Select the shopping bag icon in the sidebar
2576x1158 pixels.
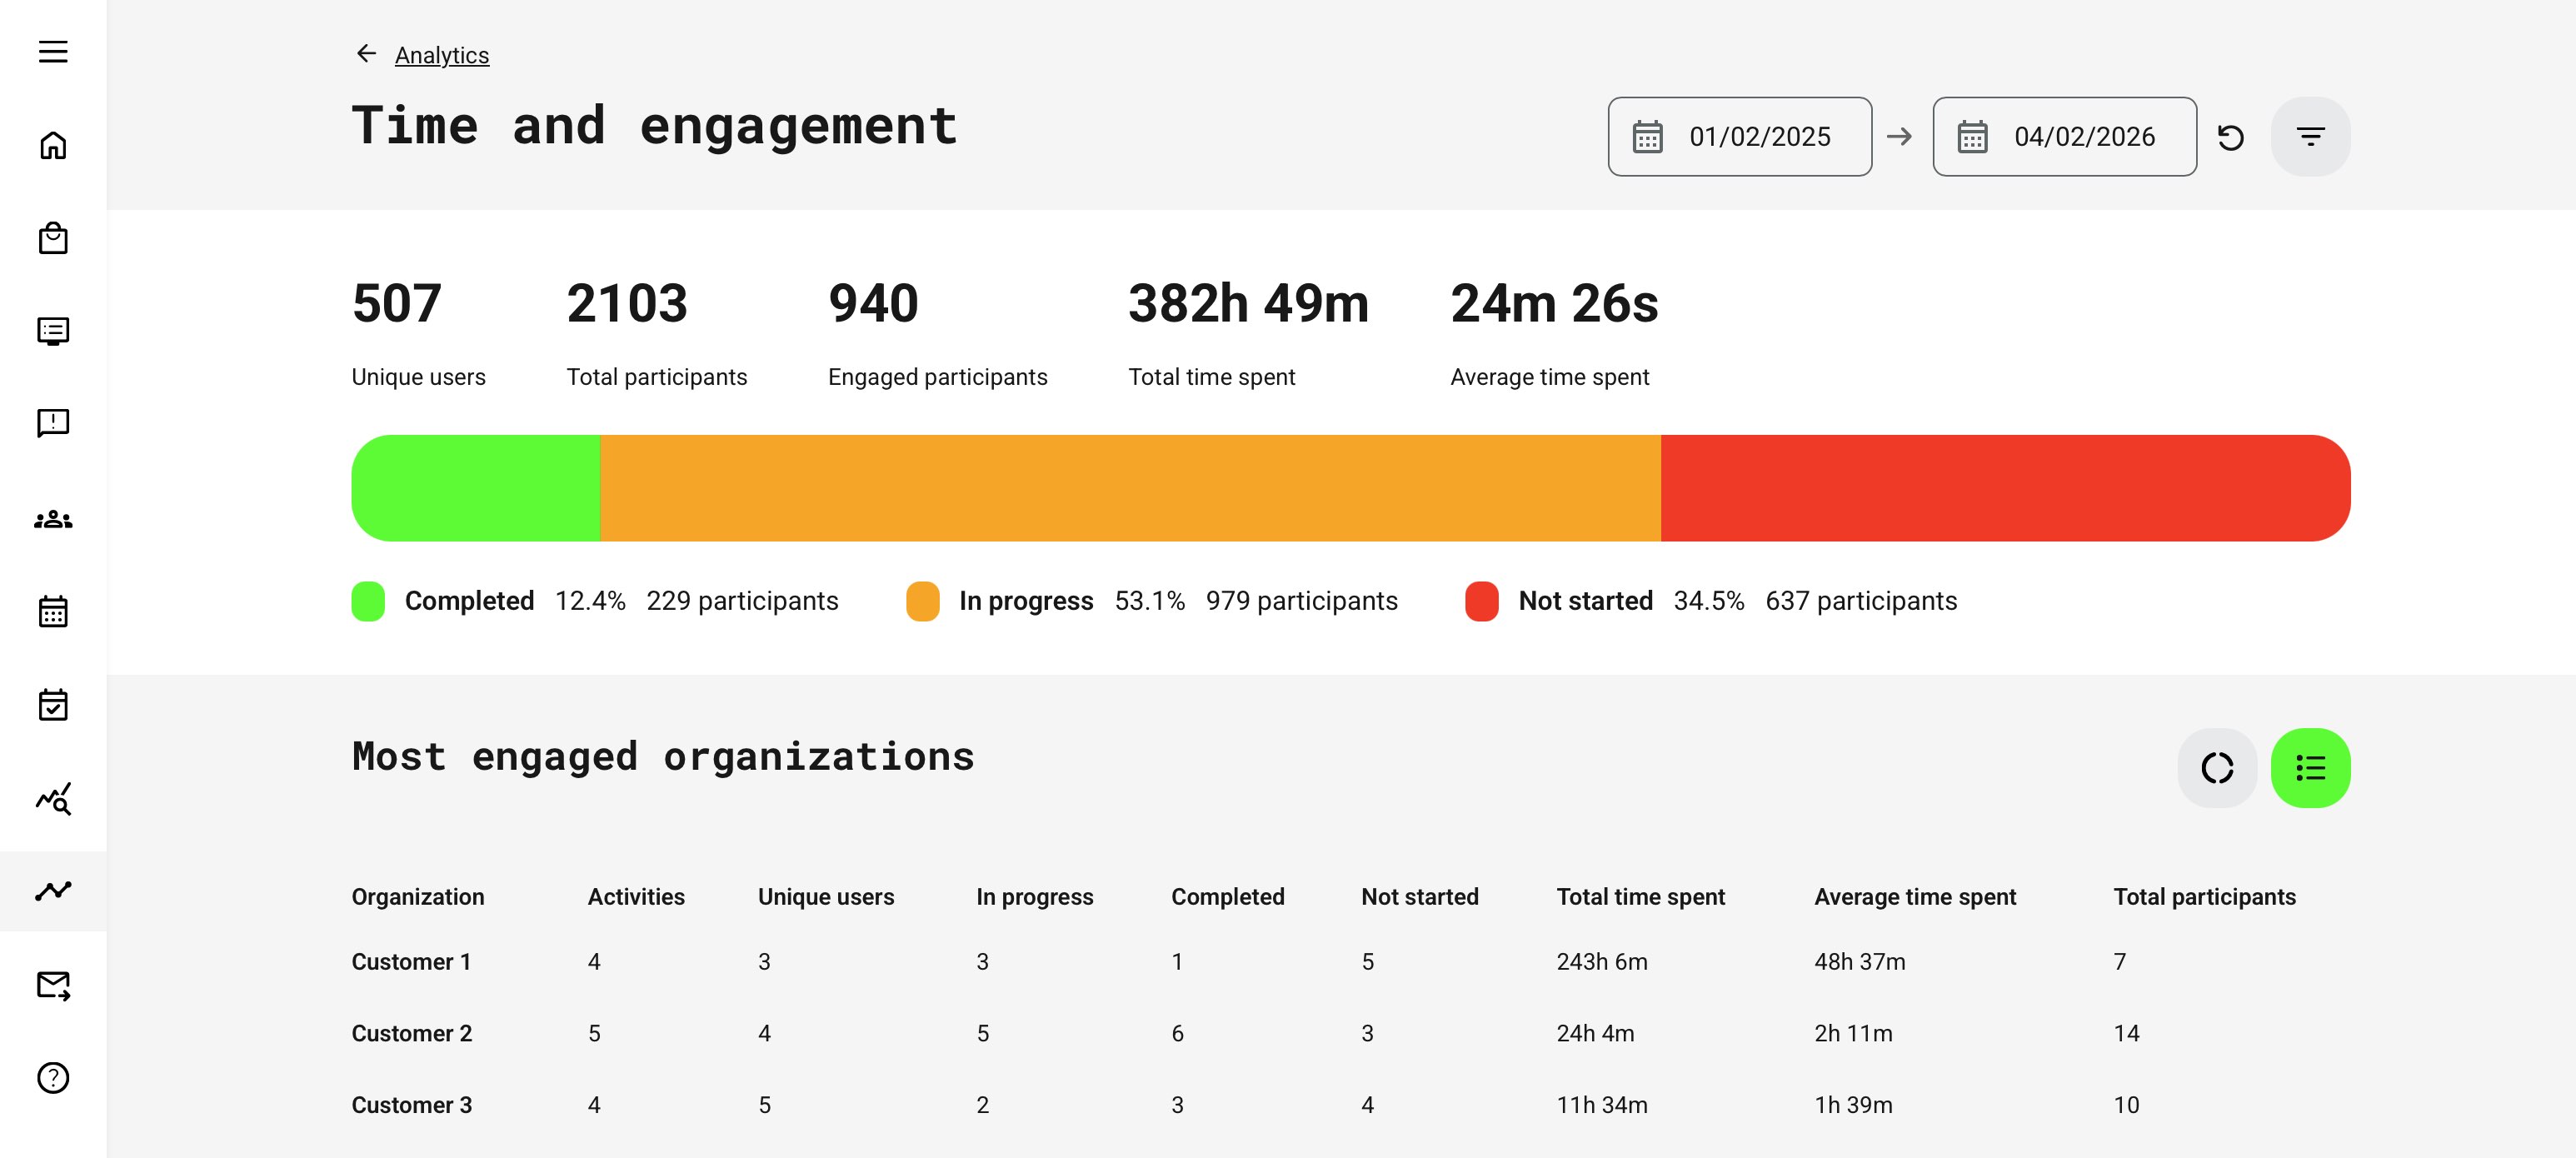[53, 238]
